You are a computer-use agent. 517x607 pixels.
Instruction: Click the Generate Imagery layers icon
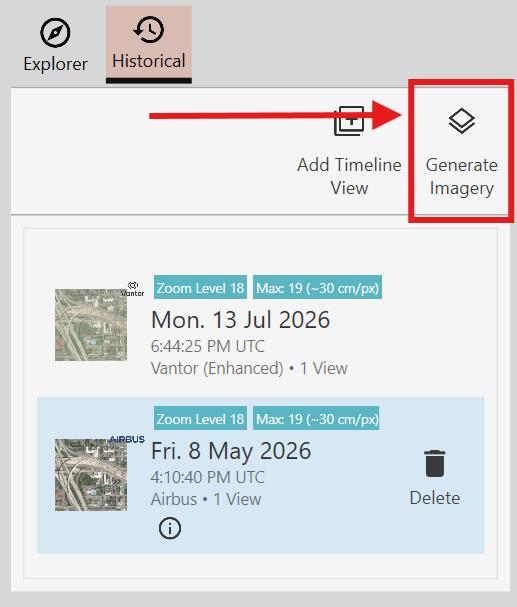tap(462, 121)
